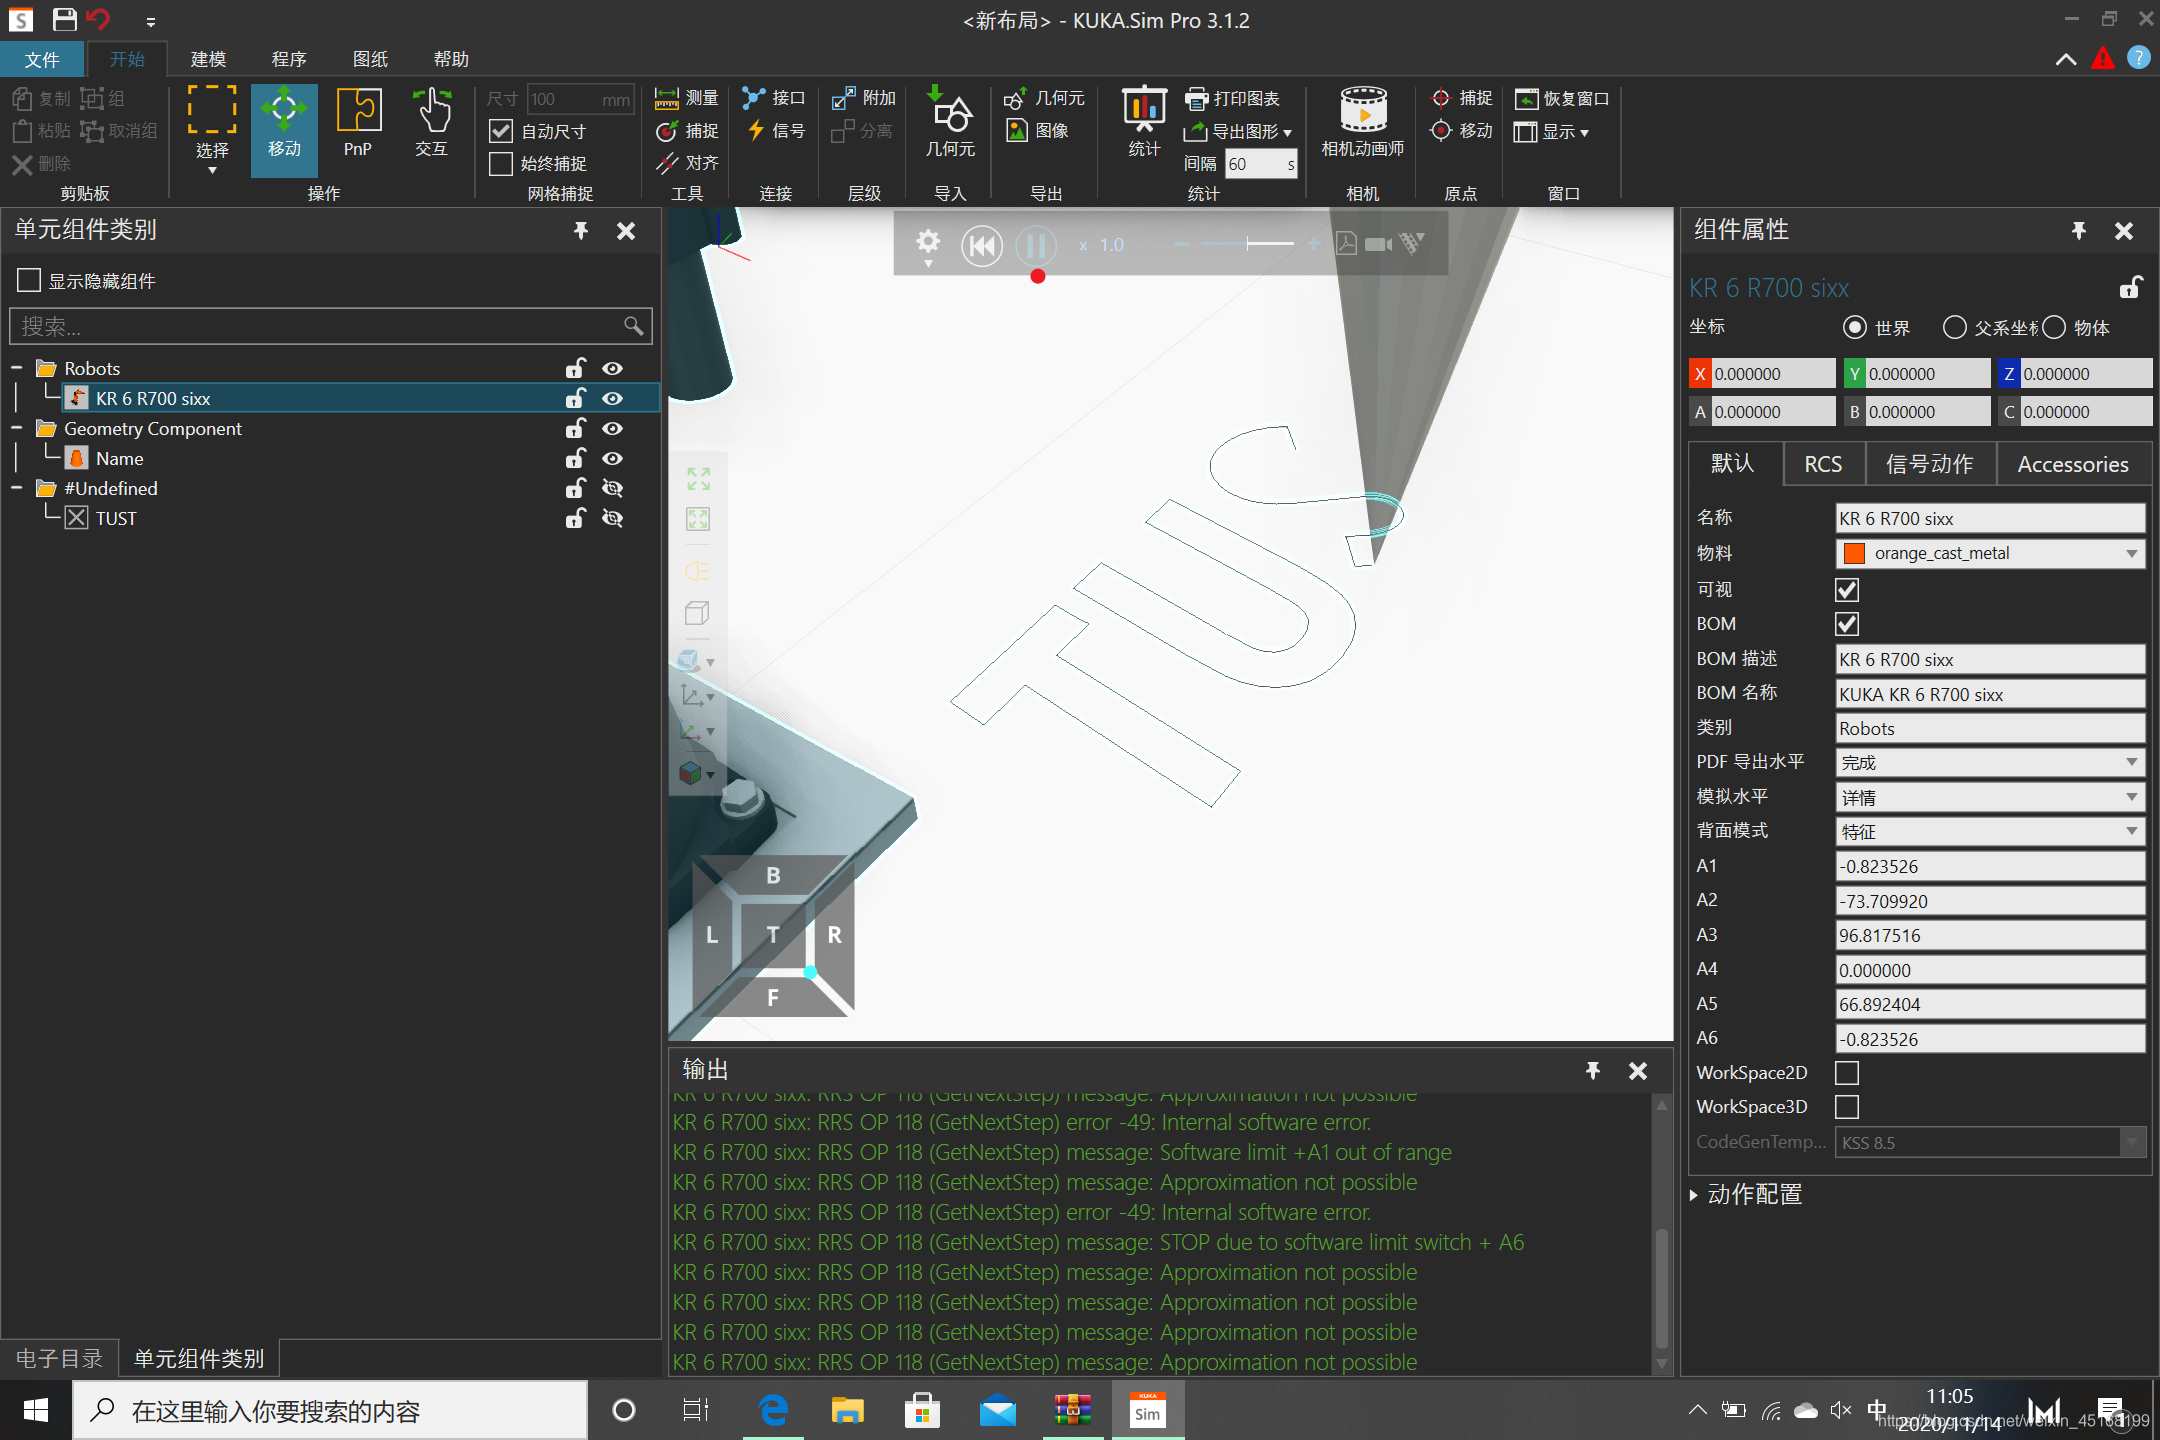The width and height of the screenshot is (2160, 1440).
Task: Select 物体 object coordinate radio button
Action: (2054, 328)
